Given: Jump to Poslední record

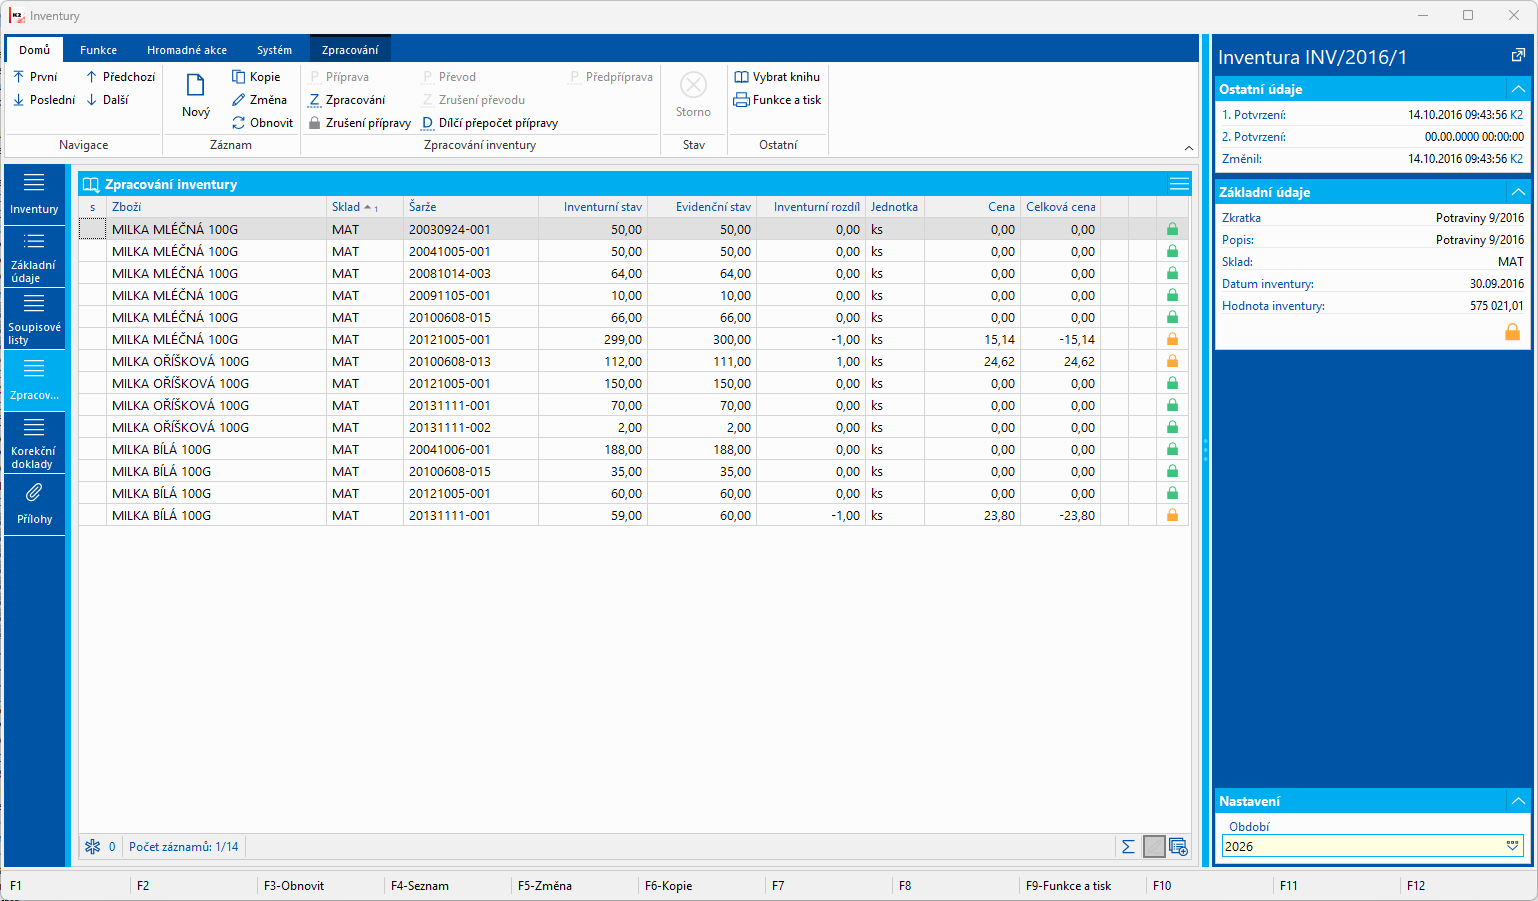Looking at the screenshot, I should pos(44,100).
